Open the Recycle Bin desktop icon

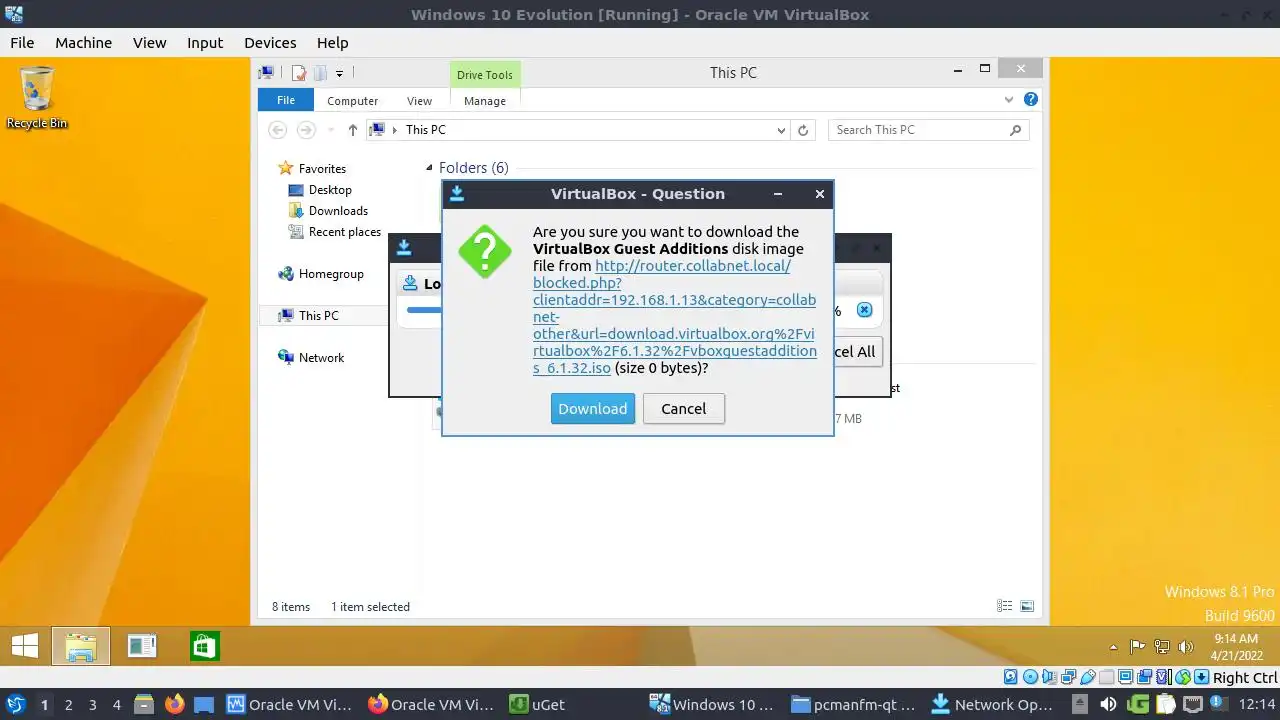pos(37,97)
